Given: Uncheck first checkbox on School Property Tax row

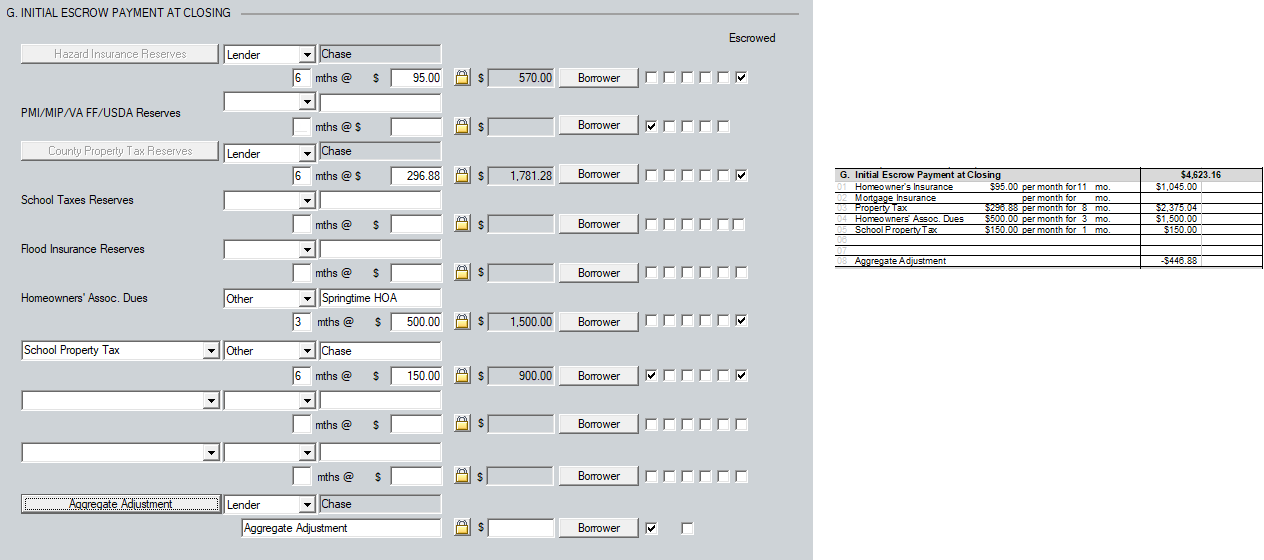Looking at the screenshot, I should (652, 376).
